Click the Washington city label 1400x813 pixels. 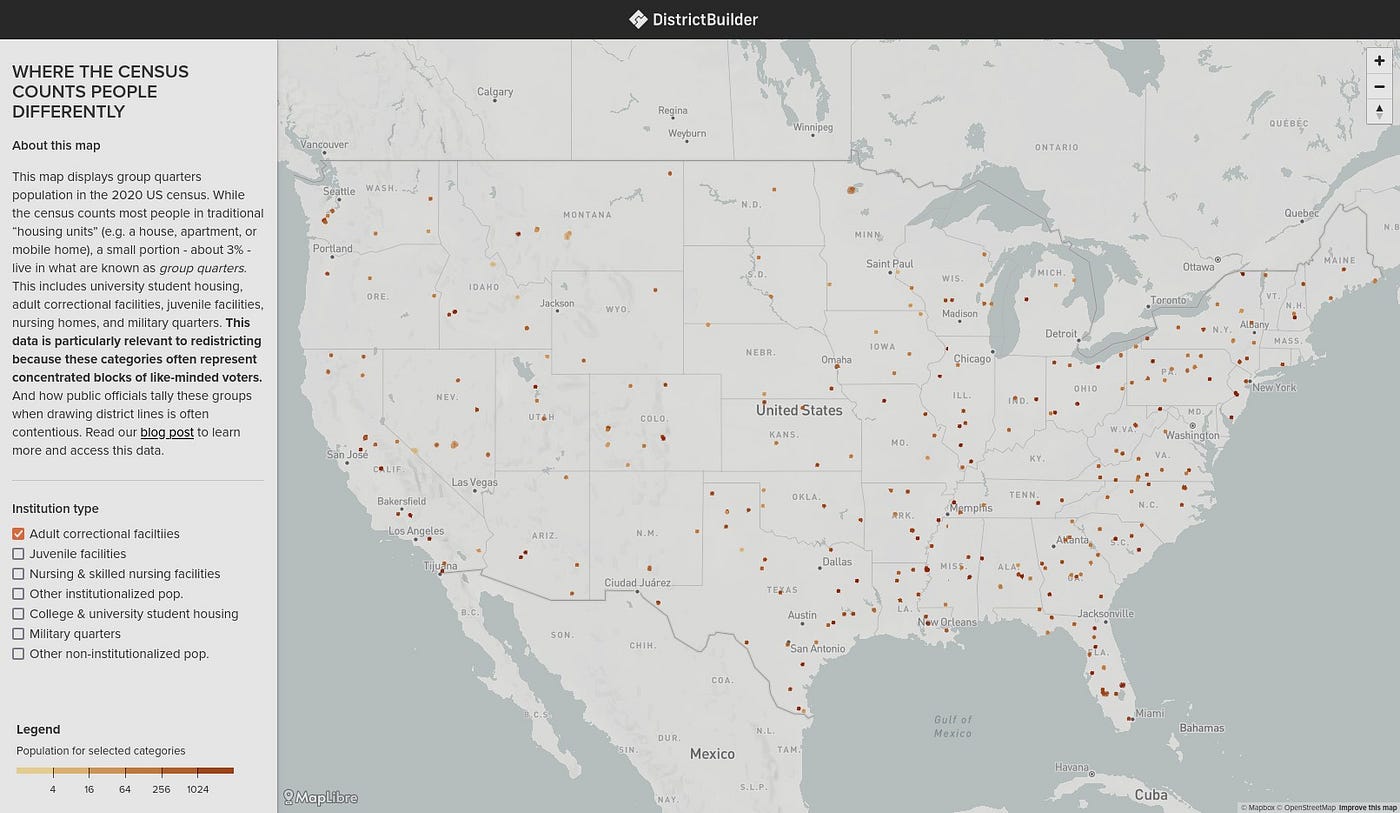[1192, 435]
